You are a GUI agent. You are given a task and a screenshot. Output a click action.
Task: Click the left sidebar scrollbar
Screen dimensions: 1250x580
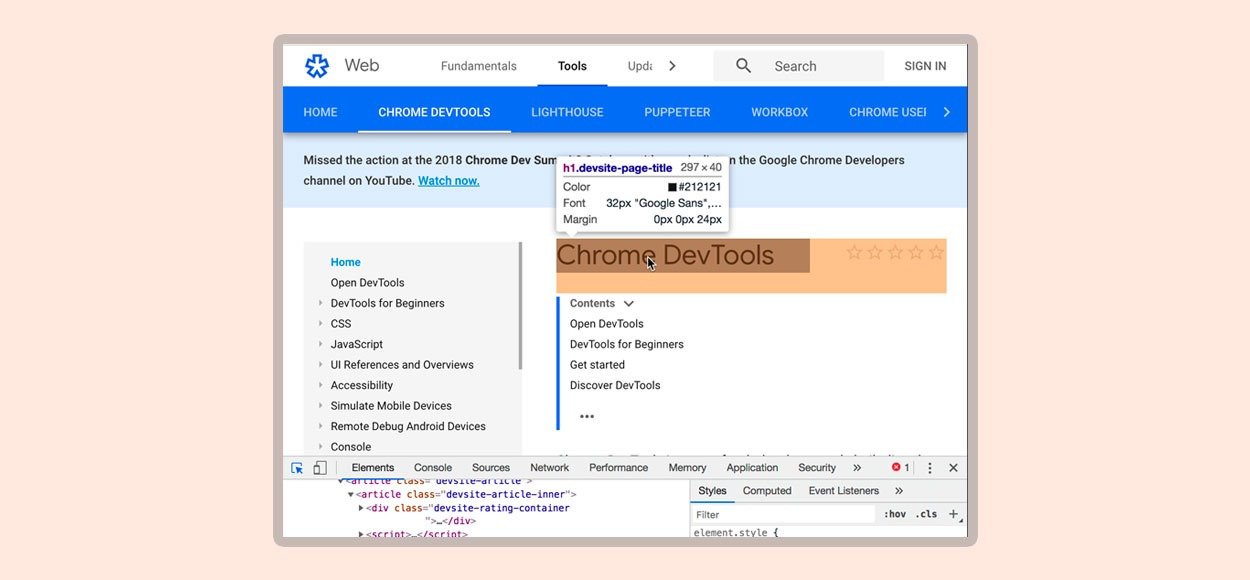click(520, 306)
